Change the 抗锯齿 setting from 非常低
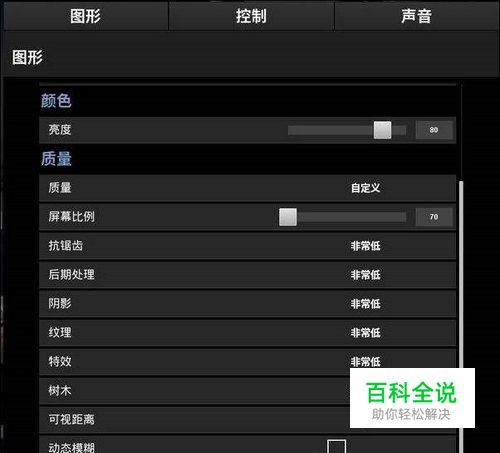 pyautogui.click(x=365, y=246)
